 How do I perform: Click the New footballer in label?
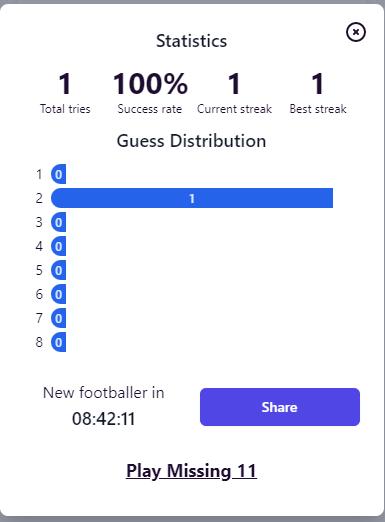tap(104, 393)
